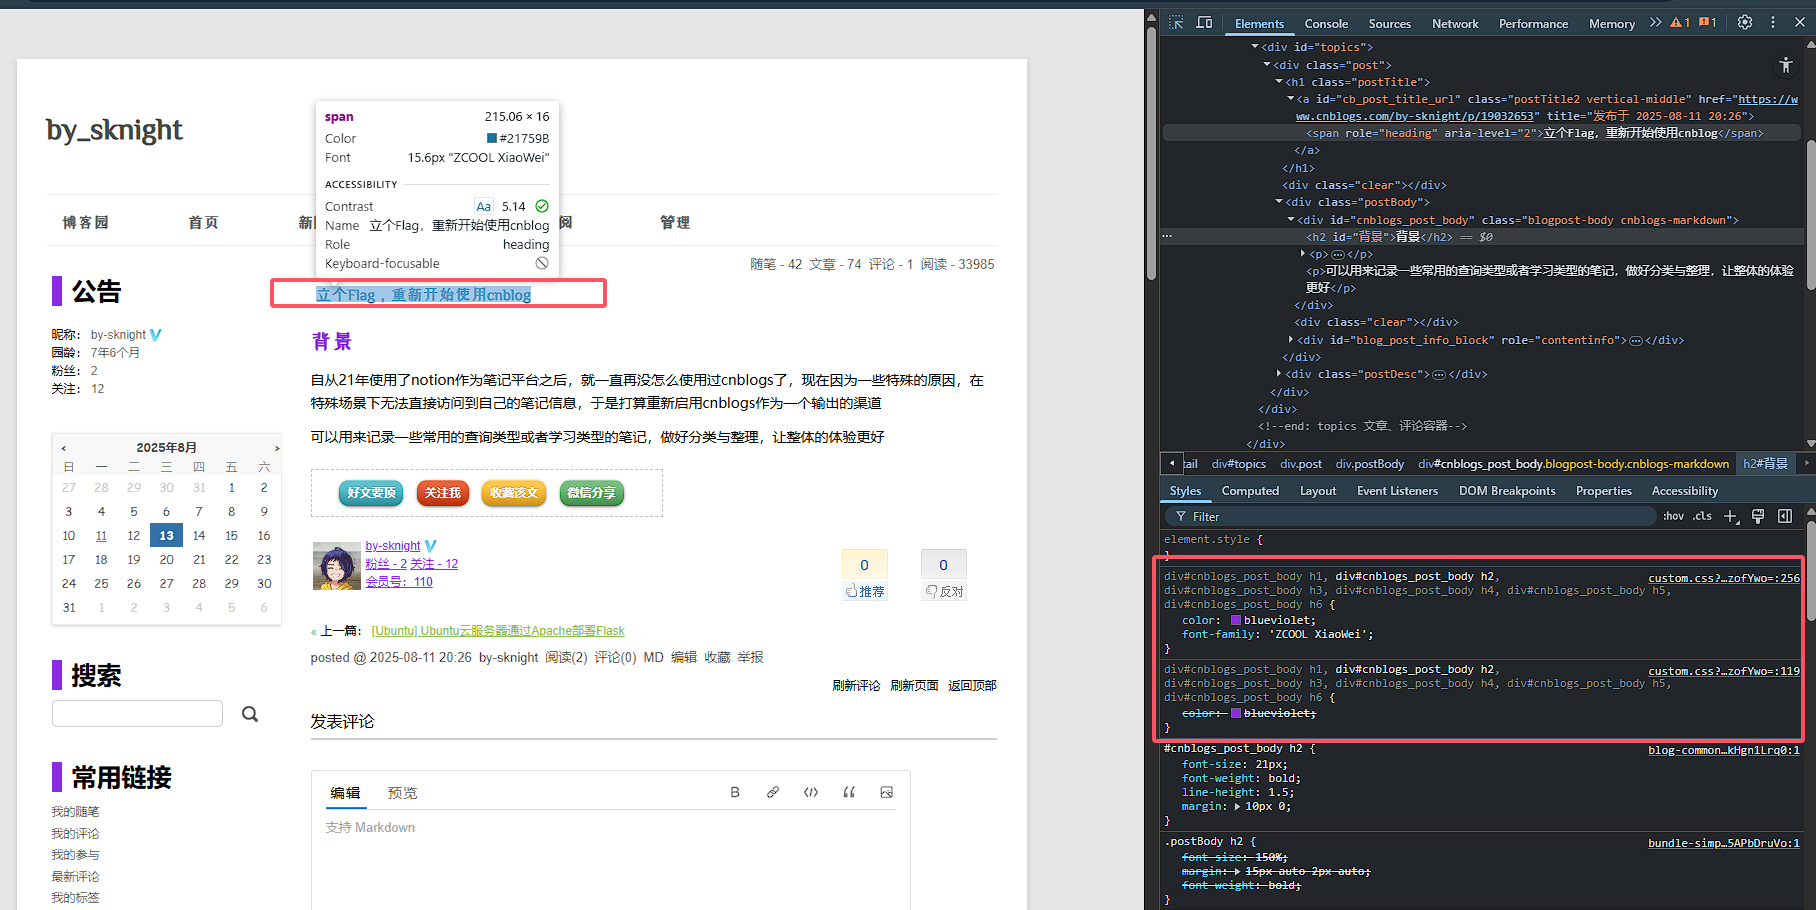Open the Computed styles tab
The width and height of the screenshot is (1816, 910).
tap(1250, 491)
